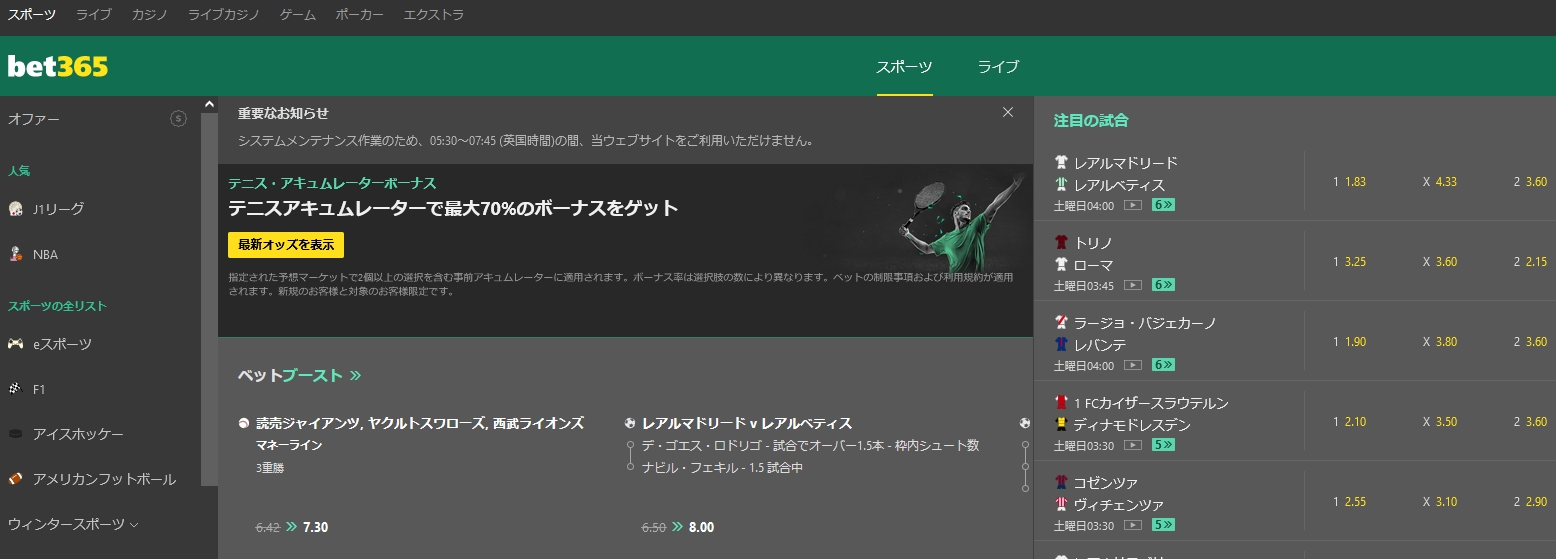Click the ローマ team shirt icon
This screenshot has width=1556, height=559.
(1062, 265)
